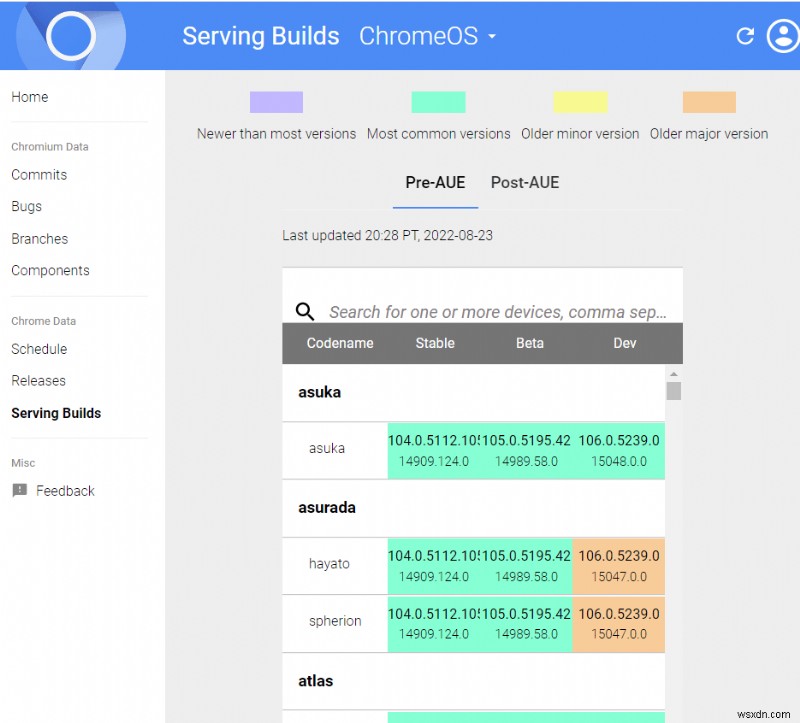Navigate to Home
800x723 pixels.
point(30,97)
